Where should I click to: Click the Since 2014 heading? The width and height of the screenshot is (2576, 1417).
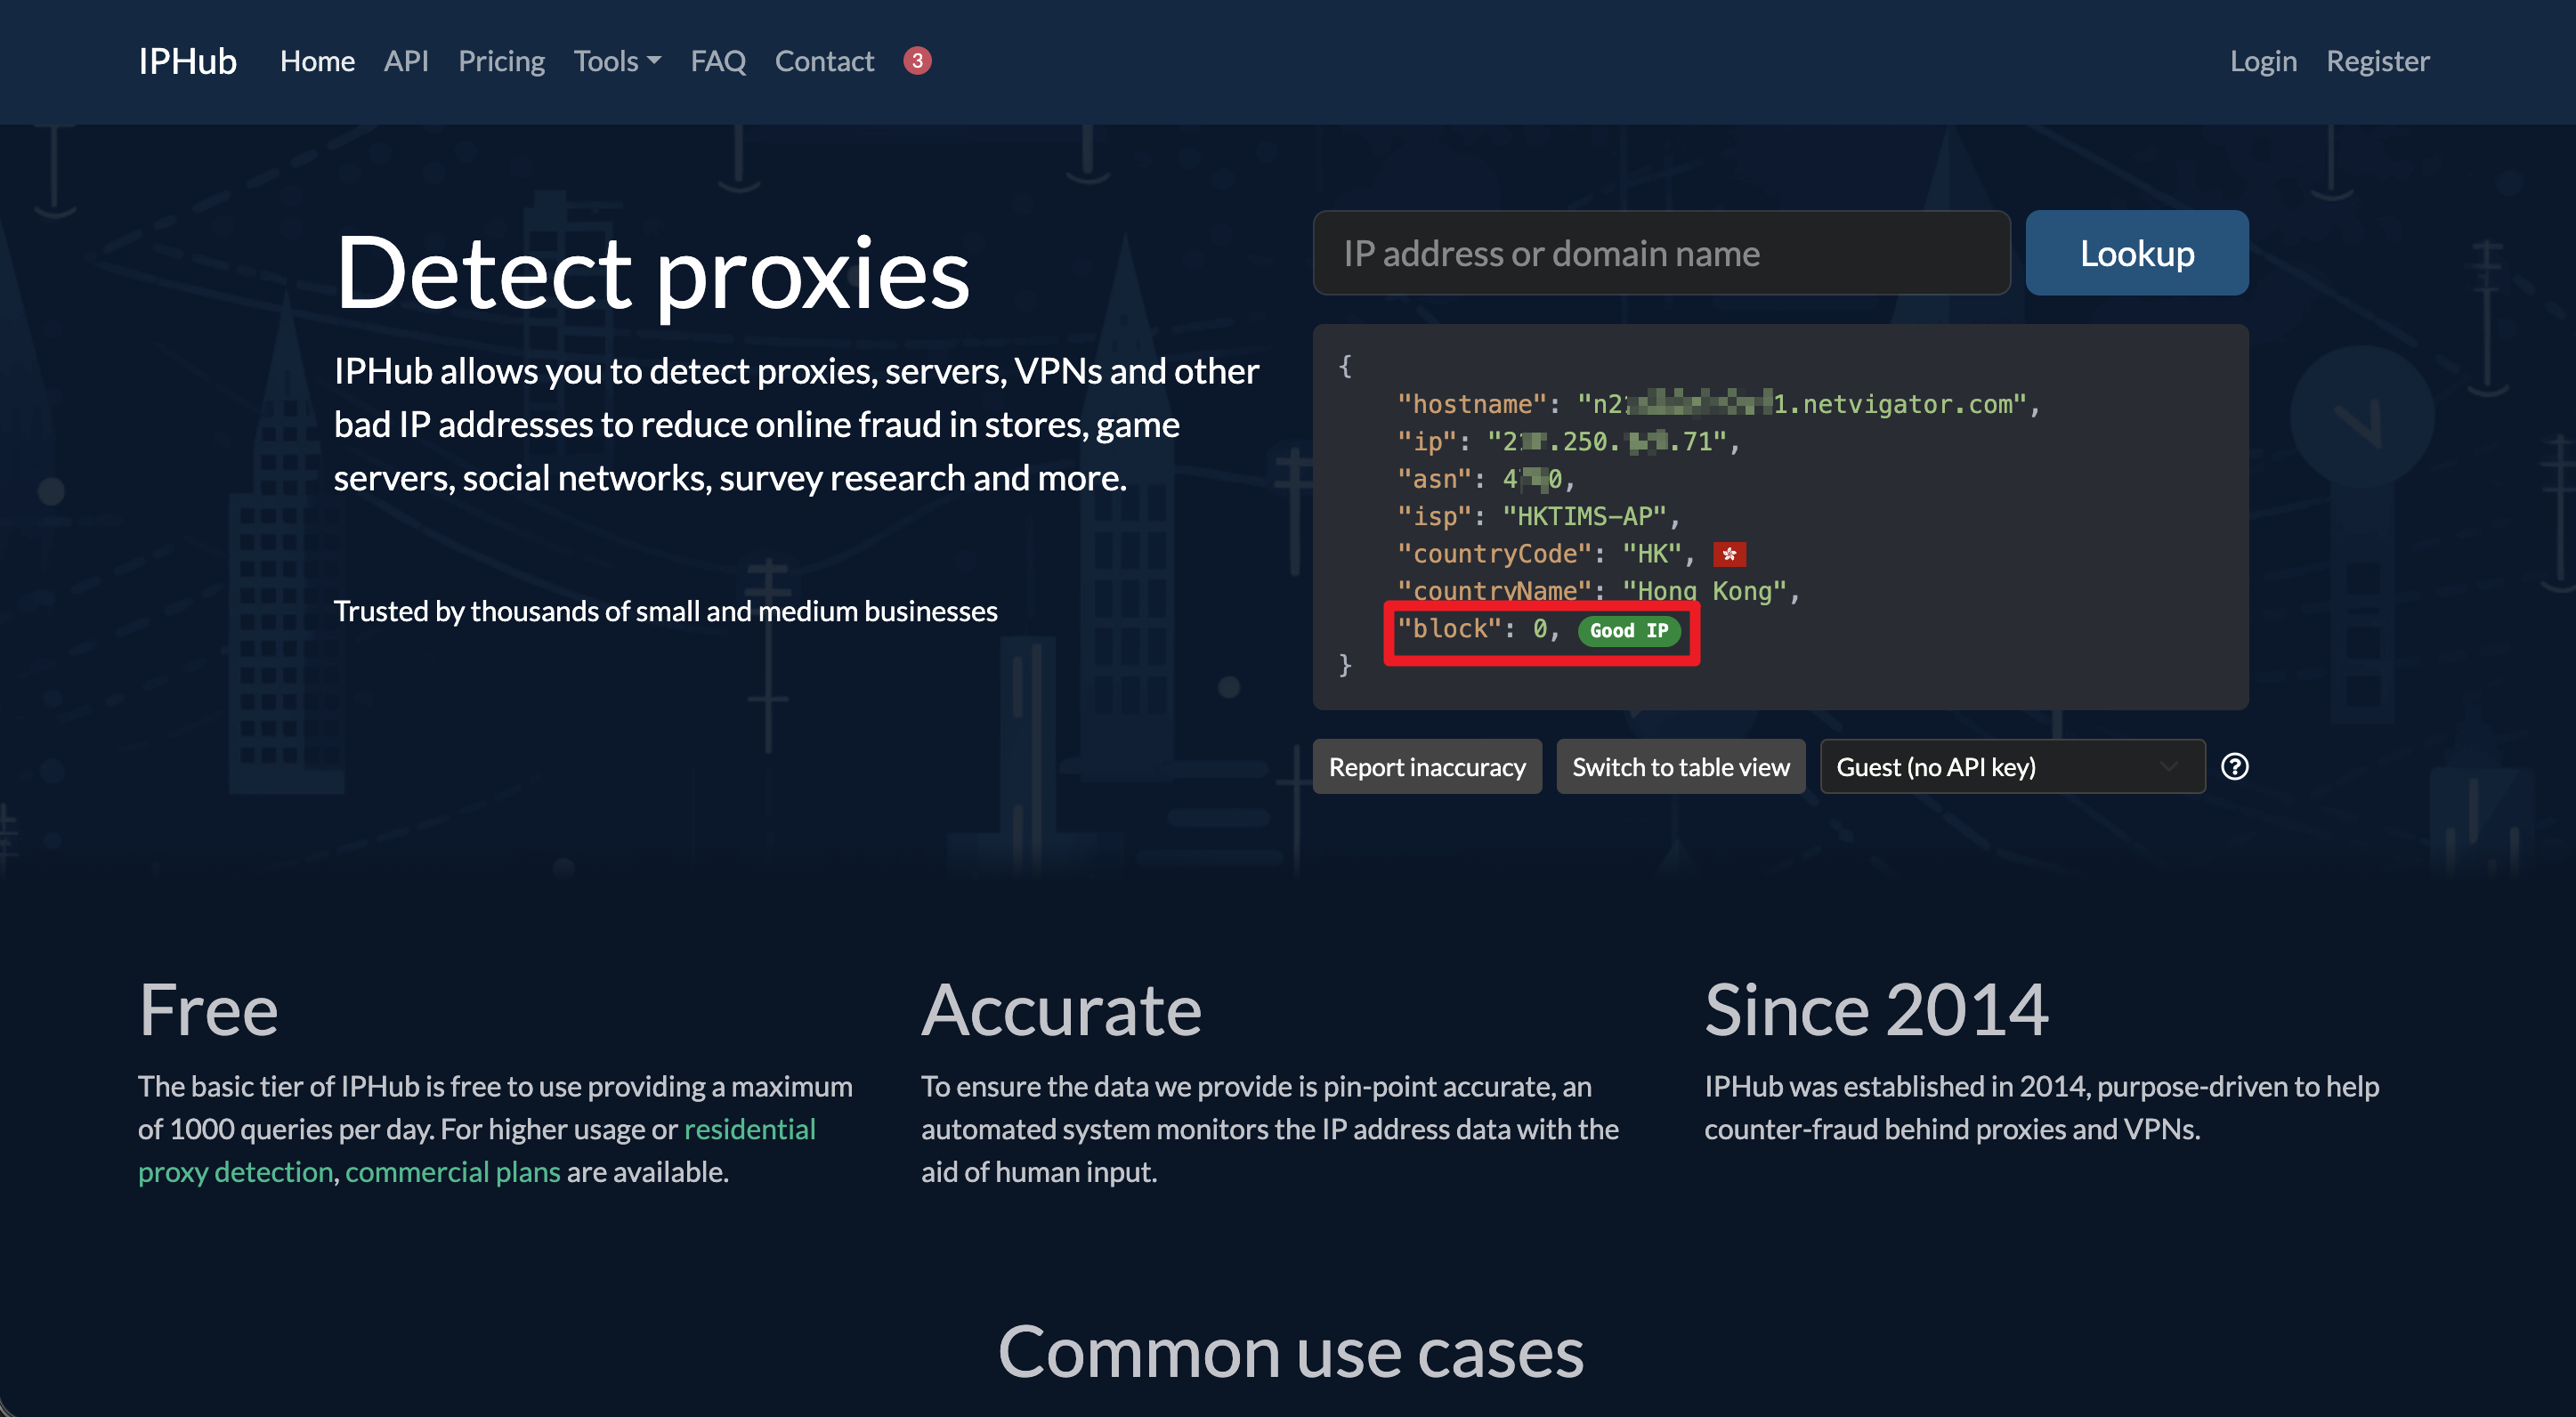coord(1876,1010)
